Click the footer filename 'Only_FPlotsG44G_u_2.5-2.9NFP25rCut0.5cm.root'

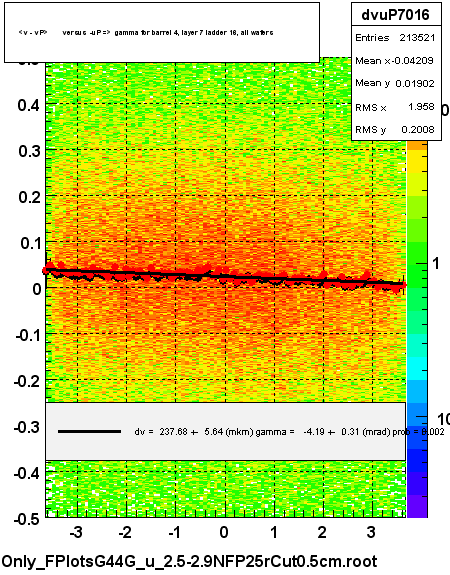190,561
